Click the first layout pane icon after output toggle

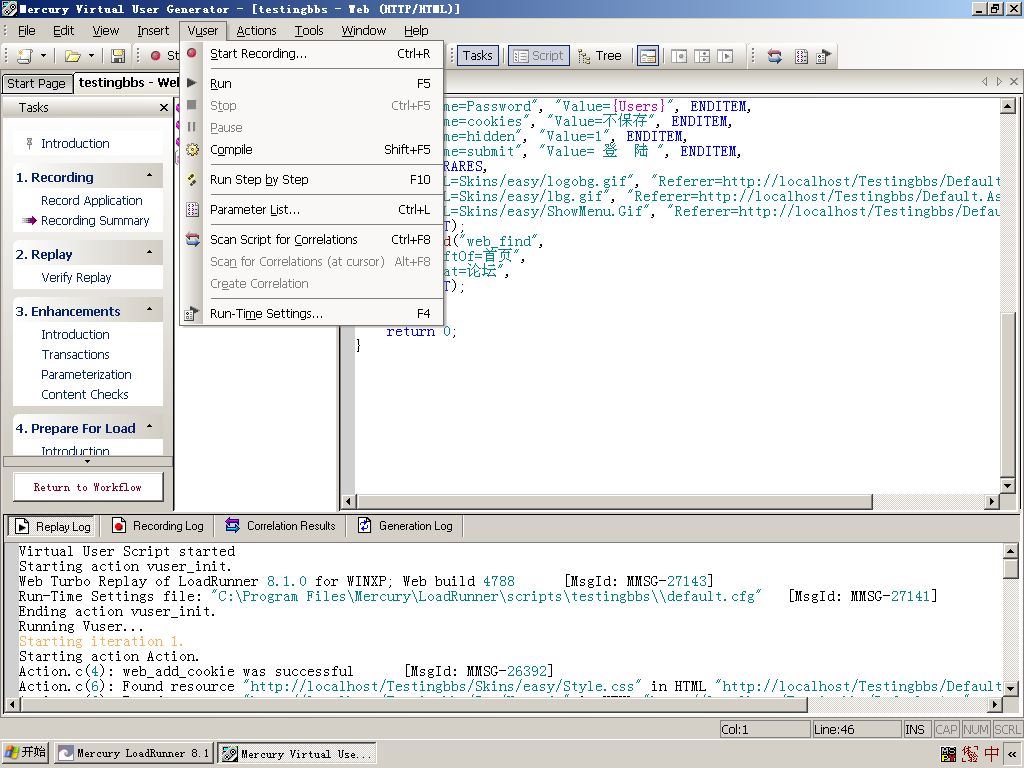[679, 56]
